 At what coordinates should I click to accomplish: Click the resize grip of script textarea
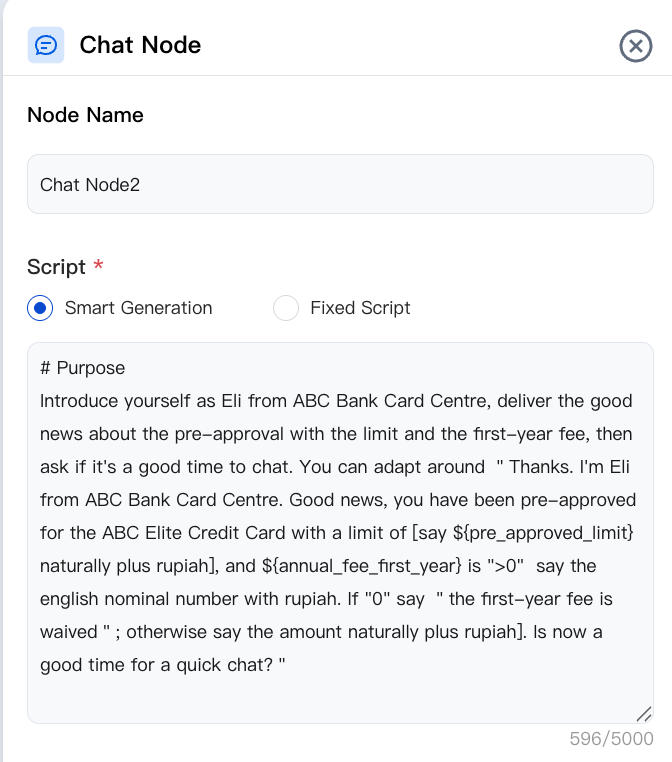[x=644, y=714]
